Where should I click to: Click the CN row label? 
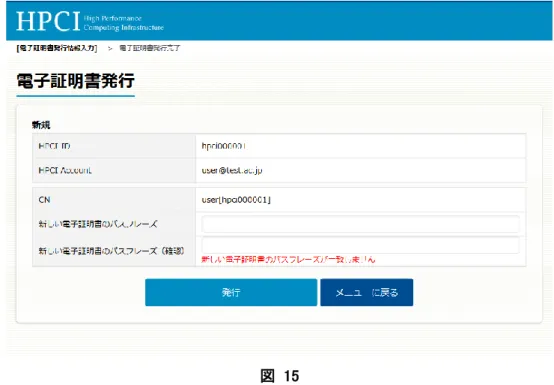(x=44, y=200)
